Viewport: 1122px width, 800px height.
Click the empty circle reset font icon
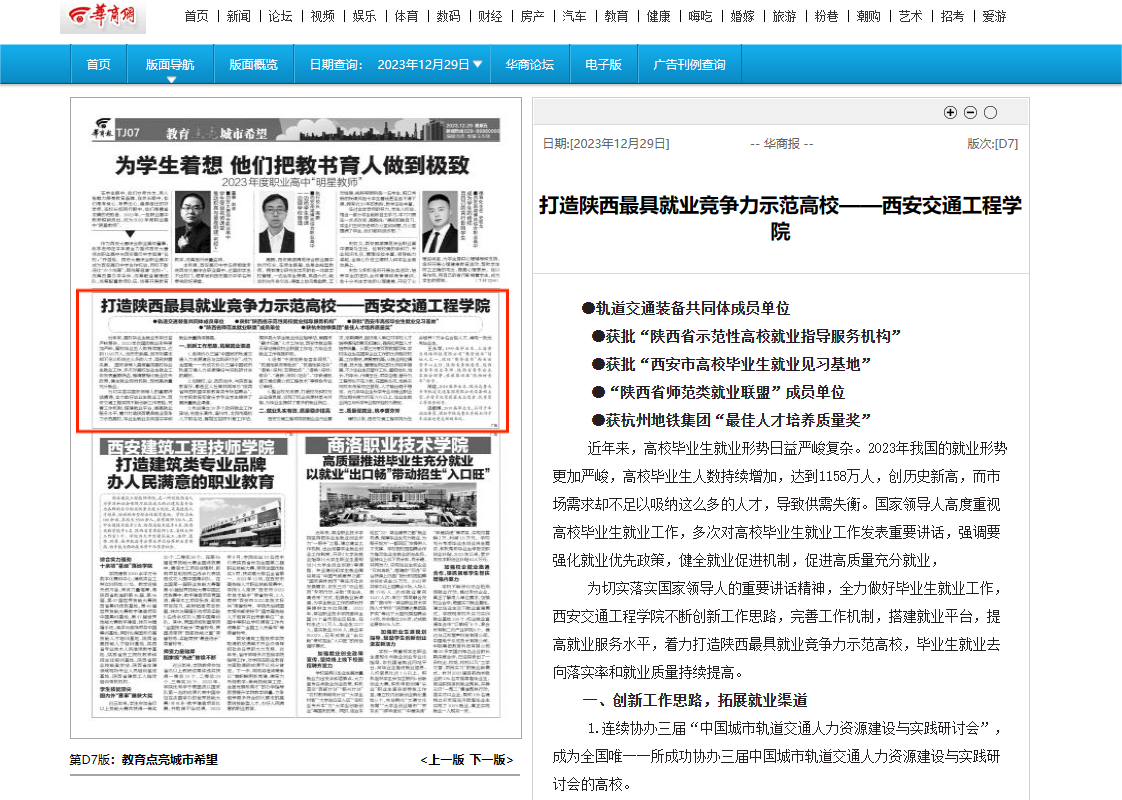[x=990, y=113]
